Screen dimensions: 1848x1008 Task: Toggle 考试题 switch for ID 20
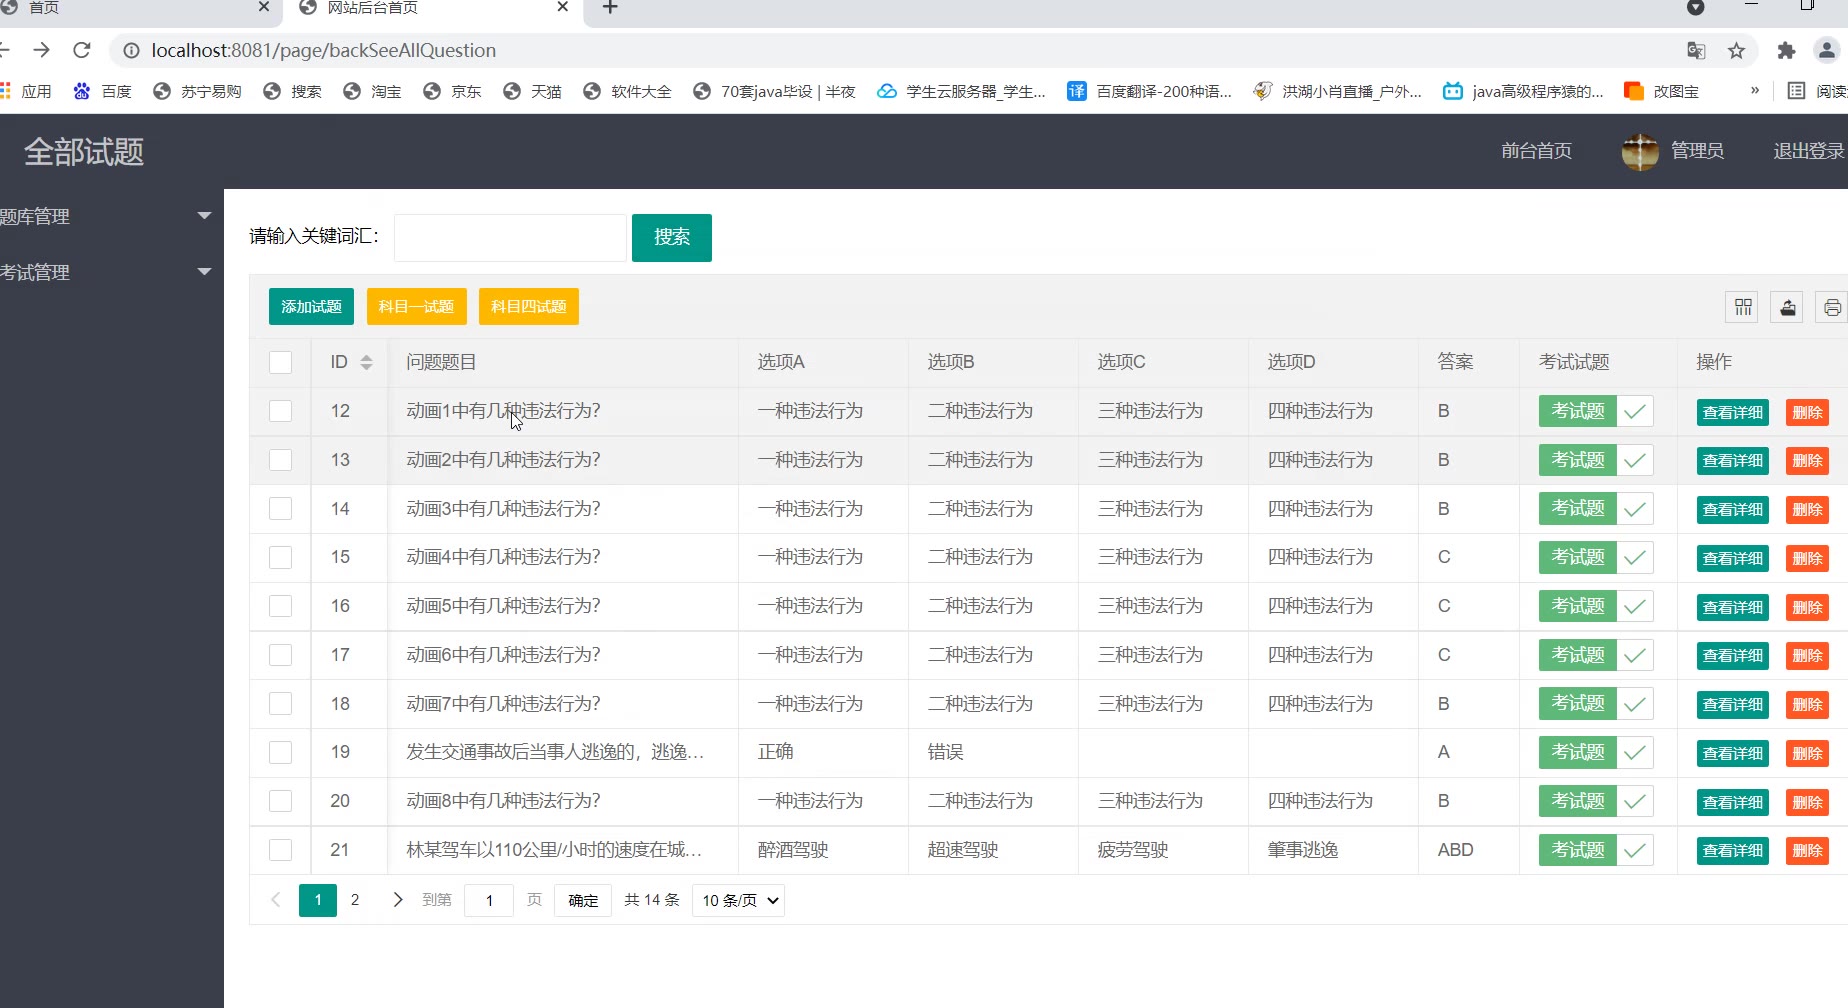1595,801
